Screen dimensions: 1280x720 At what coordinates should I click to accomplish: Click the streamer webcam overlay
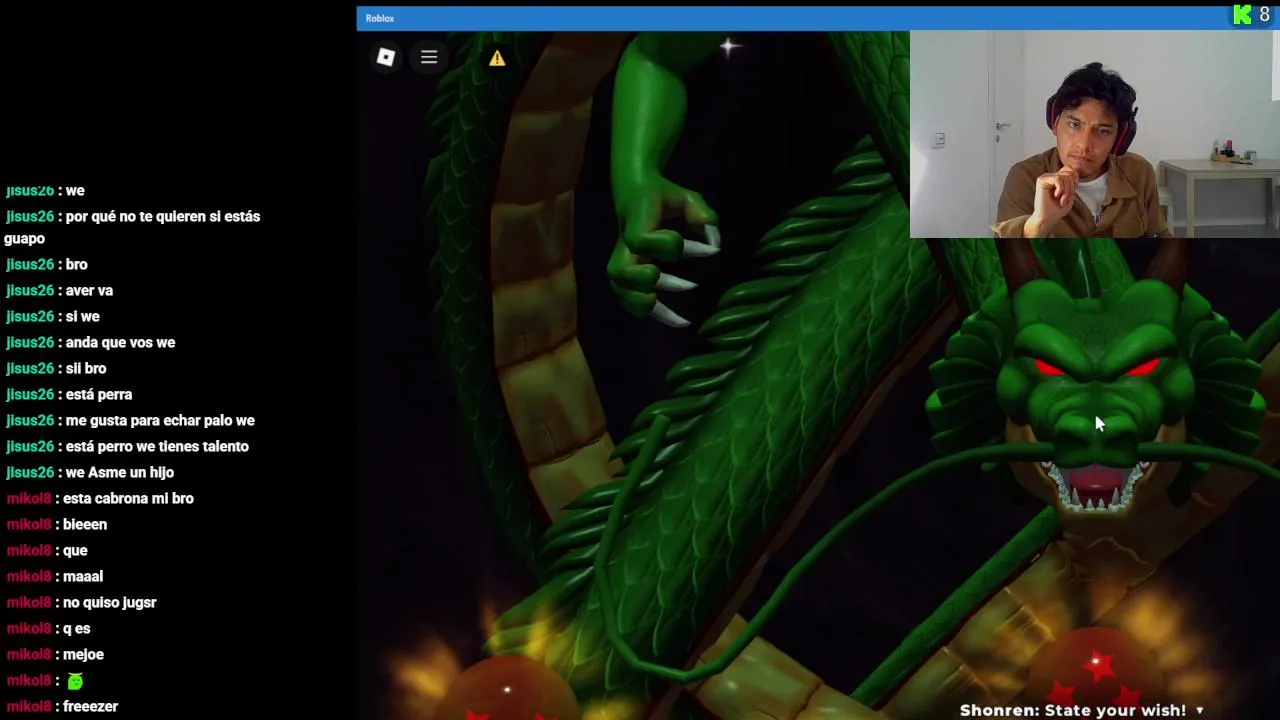[1095, 134]
